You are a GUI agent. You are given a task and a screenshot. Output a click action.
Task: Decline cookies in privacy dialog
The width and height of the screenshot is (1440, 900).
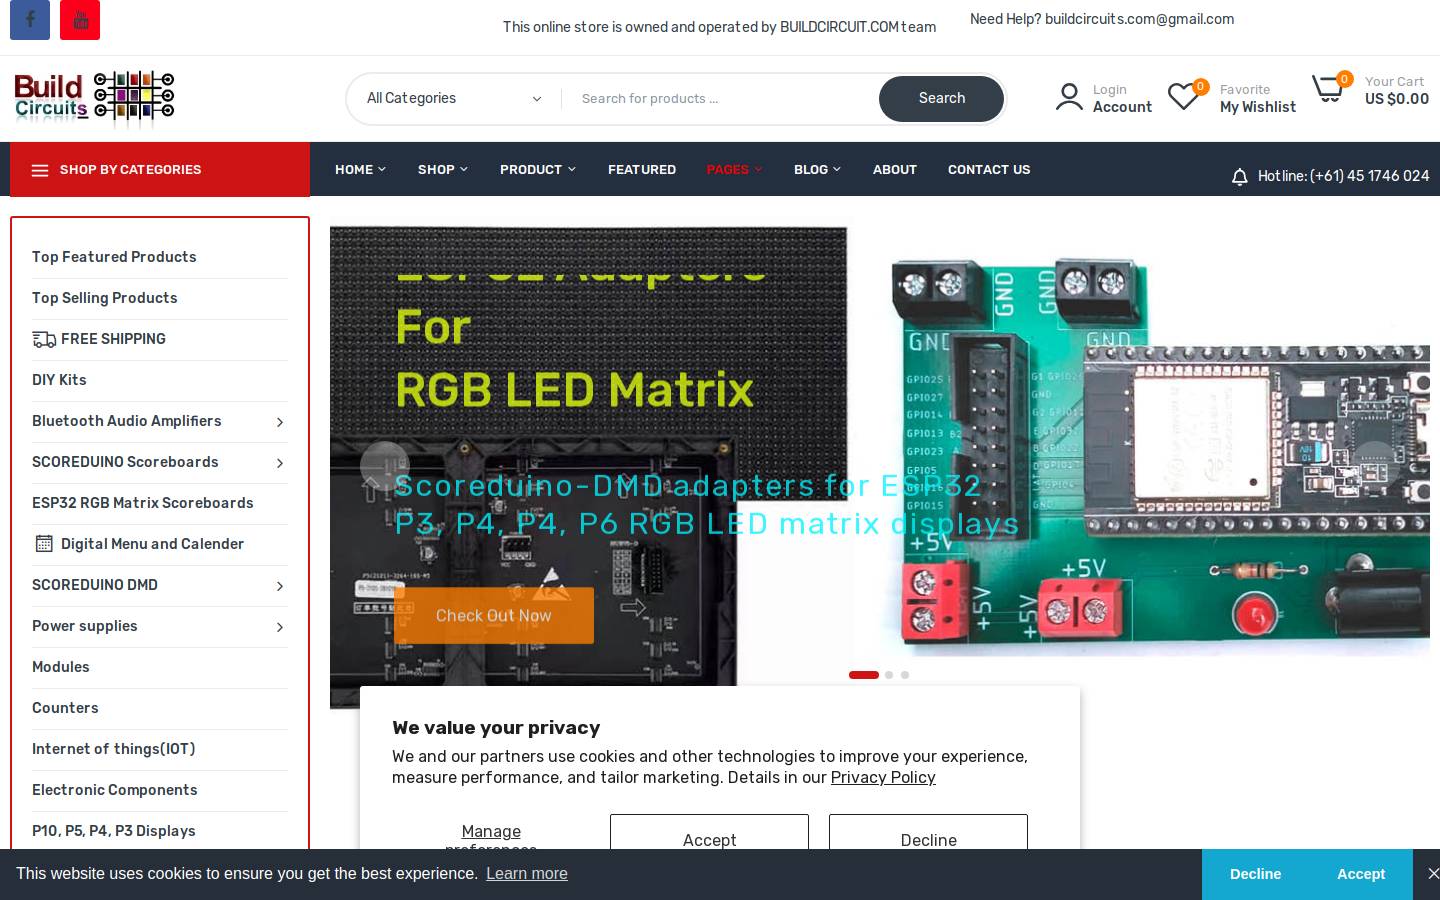pyautogui.click(x=928, y=832)
